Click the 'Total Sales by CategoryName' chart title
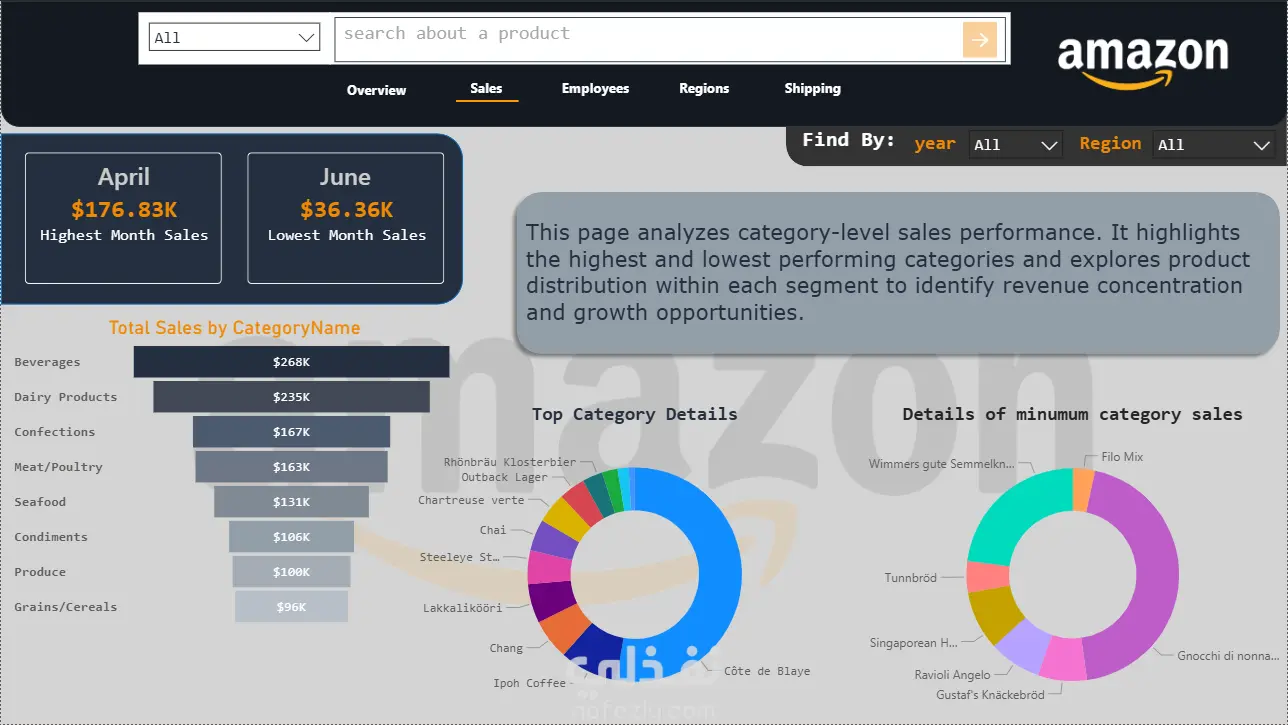Viewport: 1288px width, 725px height. click(234, 328)
